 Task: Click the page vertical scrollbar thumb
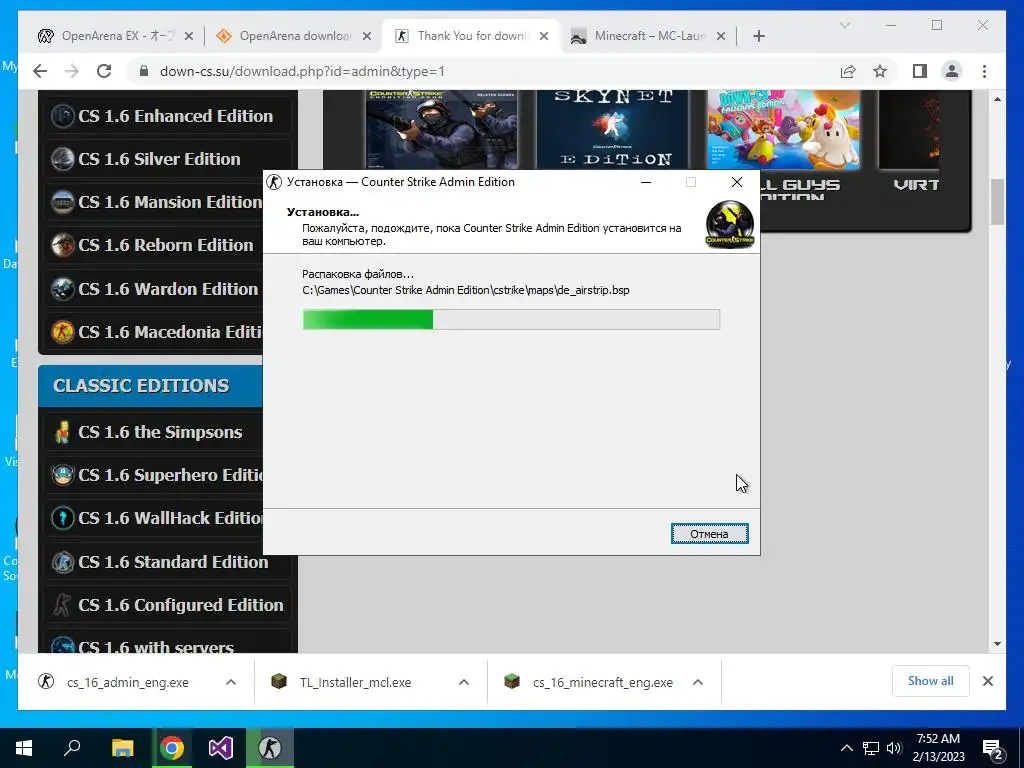[x=997, y=202]
